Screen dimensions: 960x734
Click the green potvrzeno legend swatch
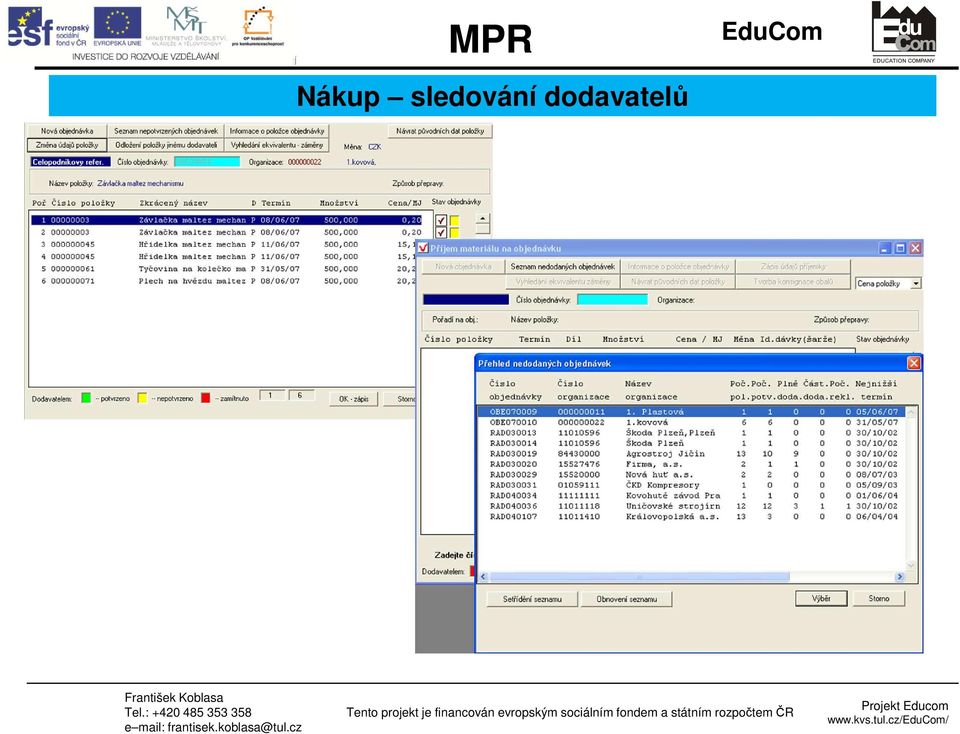point(86,398)
